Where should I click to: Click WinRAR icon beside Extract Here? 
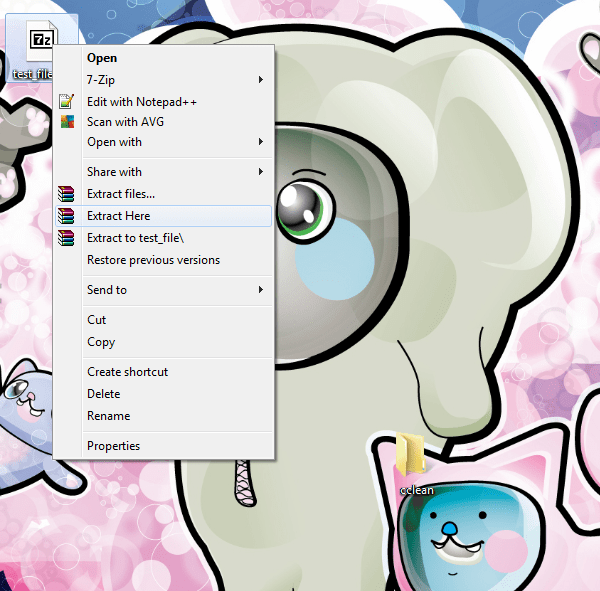point(66,216)
